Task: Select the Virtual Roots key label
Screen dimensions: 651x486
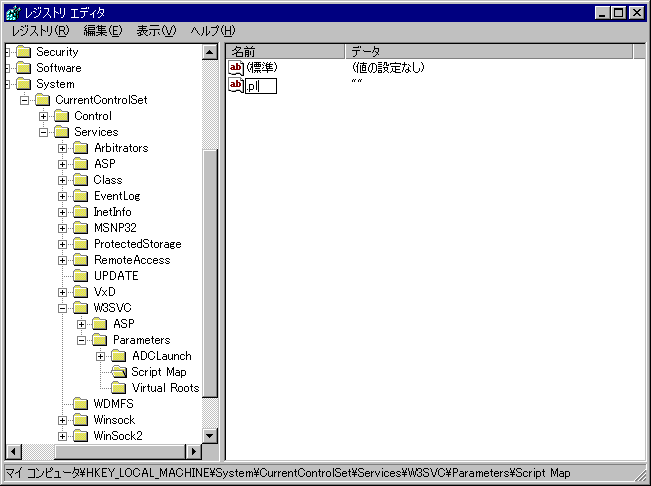Action: tap(166, 388)
